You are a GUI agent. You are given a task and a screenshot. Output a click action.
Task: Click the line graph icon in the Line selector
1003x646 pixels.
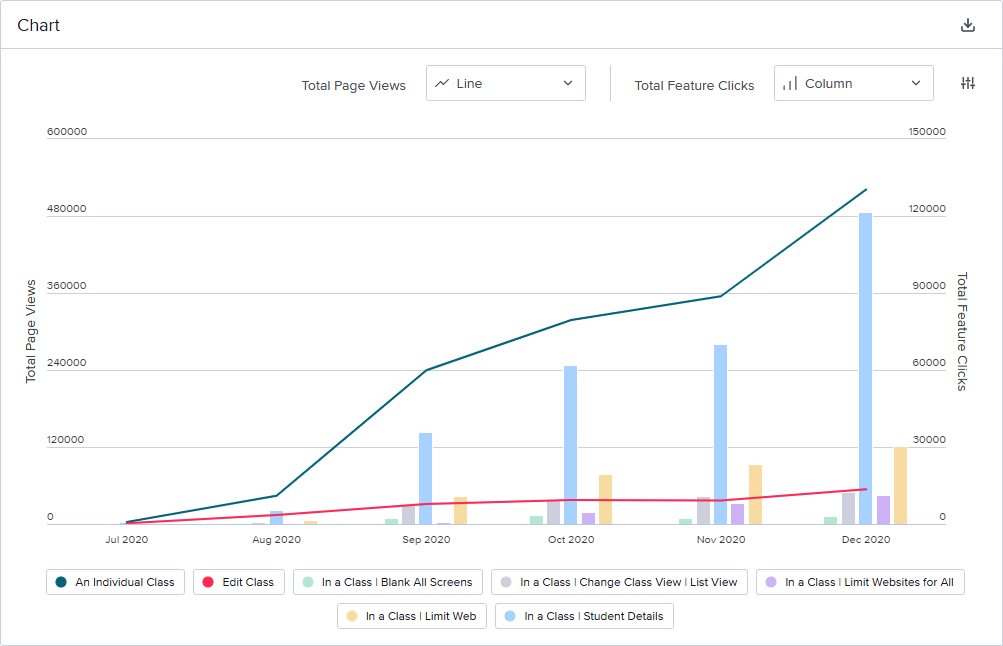[x=441, y=83]
